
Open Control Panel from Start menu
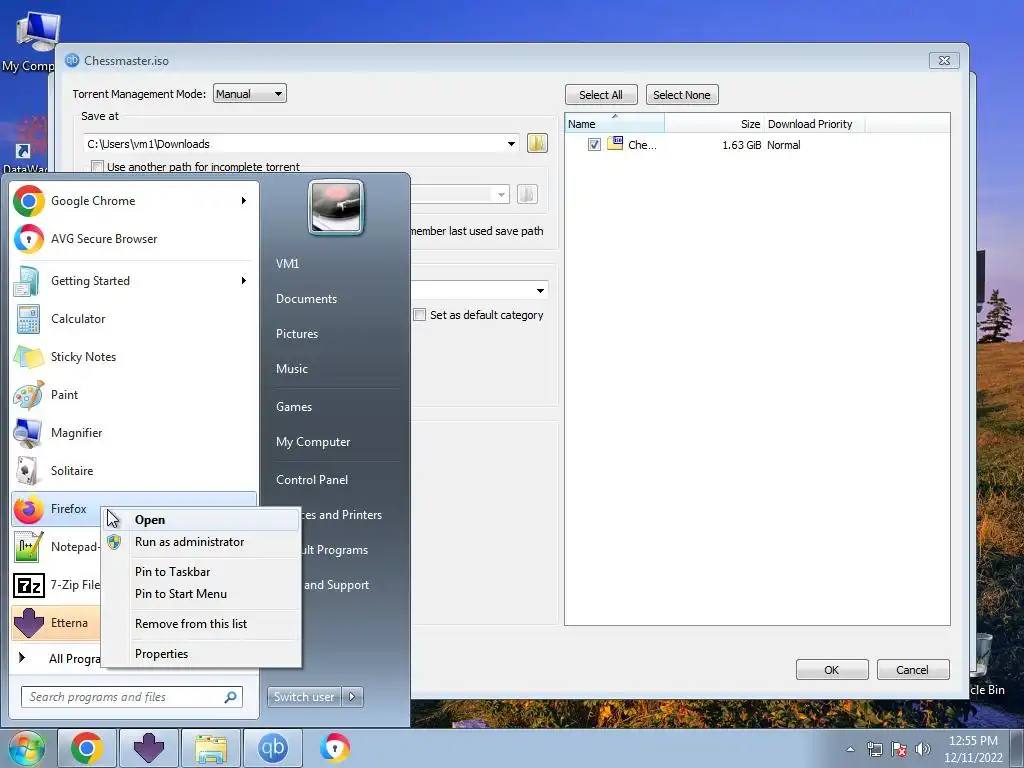(x=312, y=480)
